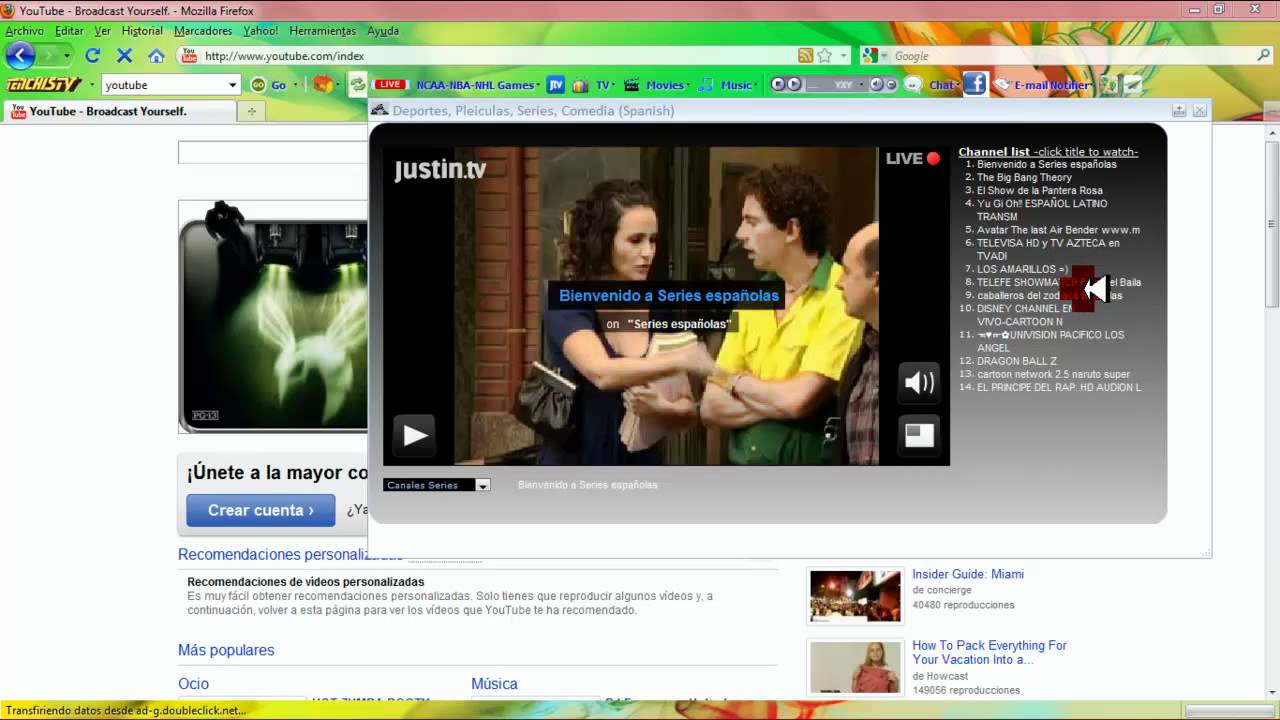Click the volume speaker in video player
This screenshot has height=720, width=1280.
919,382
